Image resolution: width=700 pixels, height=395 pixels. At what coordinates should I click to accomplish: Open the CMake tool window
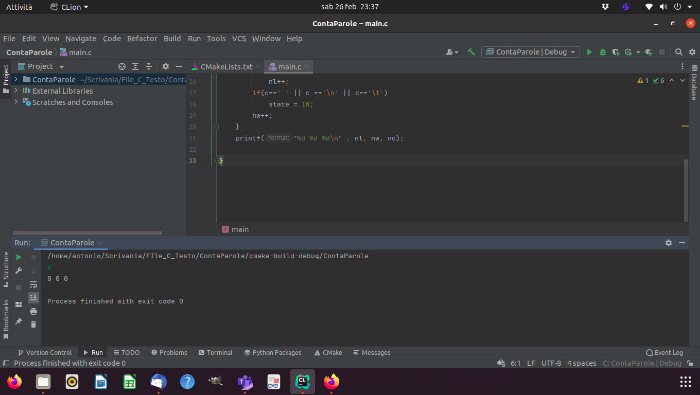tap(328, 353)
